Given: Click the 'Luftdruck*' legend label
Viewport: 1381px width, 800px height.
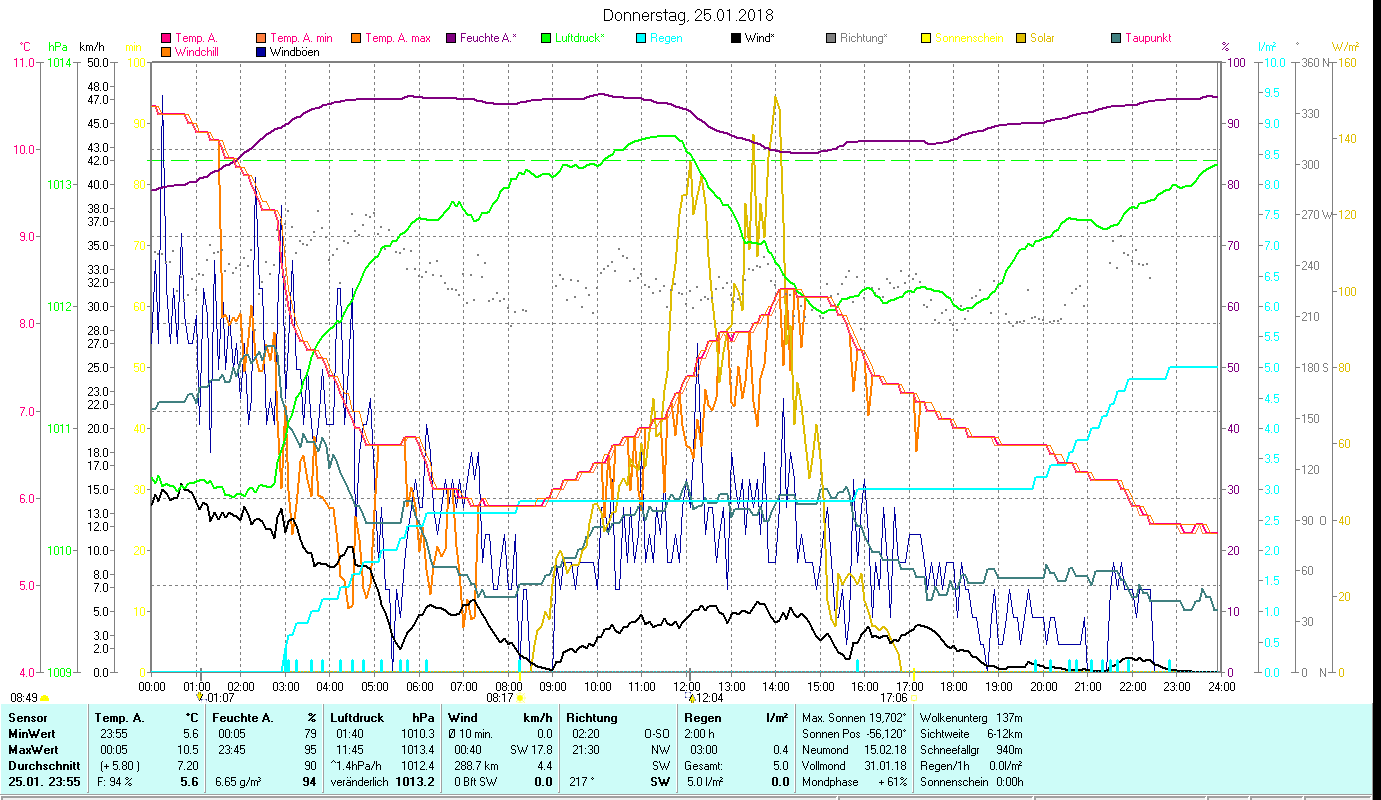Looking at the screenshot, I should [581, 39].
